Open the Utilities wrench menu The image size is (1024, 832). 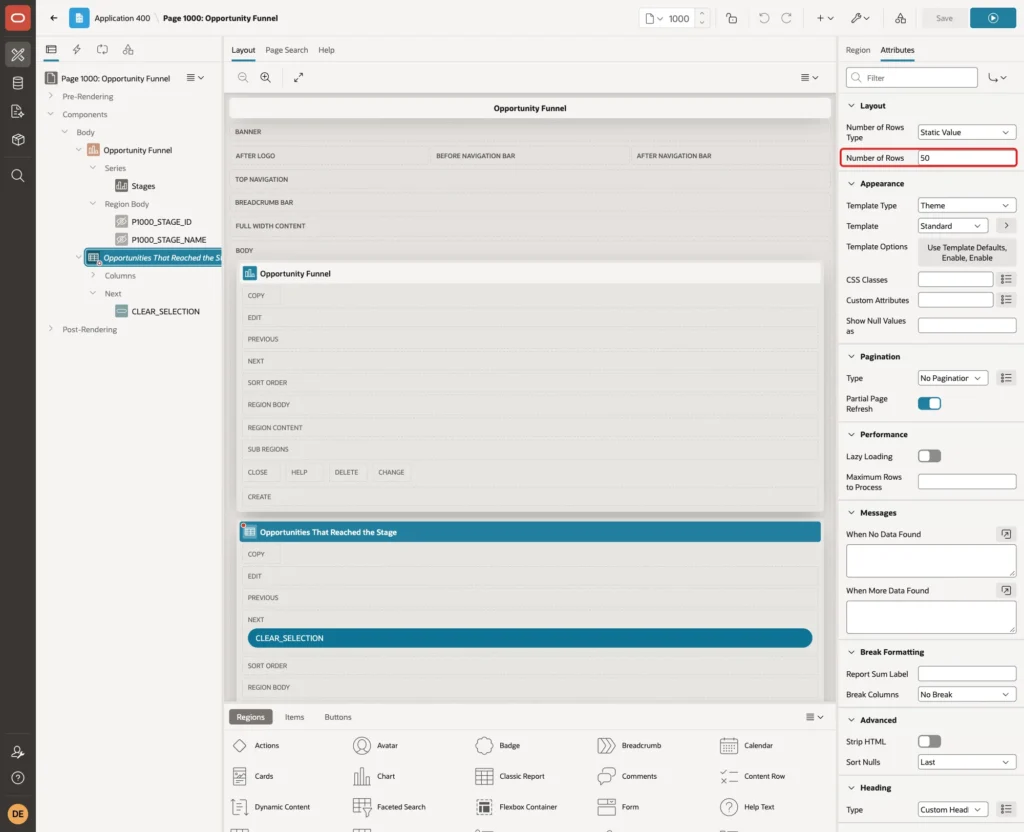coord(860,18)
